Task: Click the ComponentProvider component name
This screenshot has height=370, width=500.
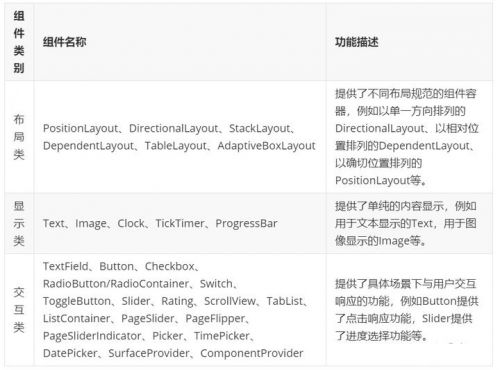Action: click(x=252, y=353)
